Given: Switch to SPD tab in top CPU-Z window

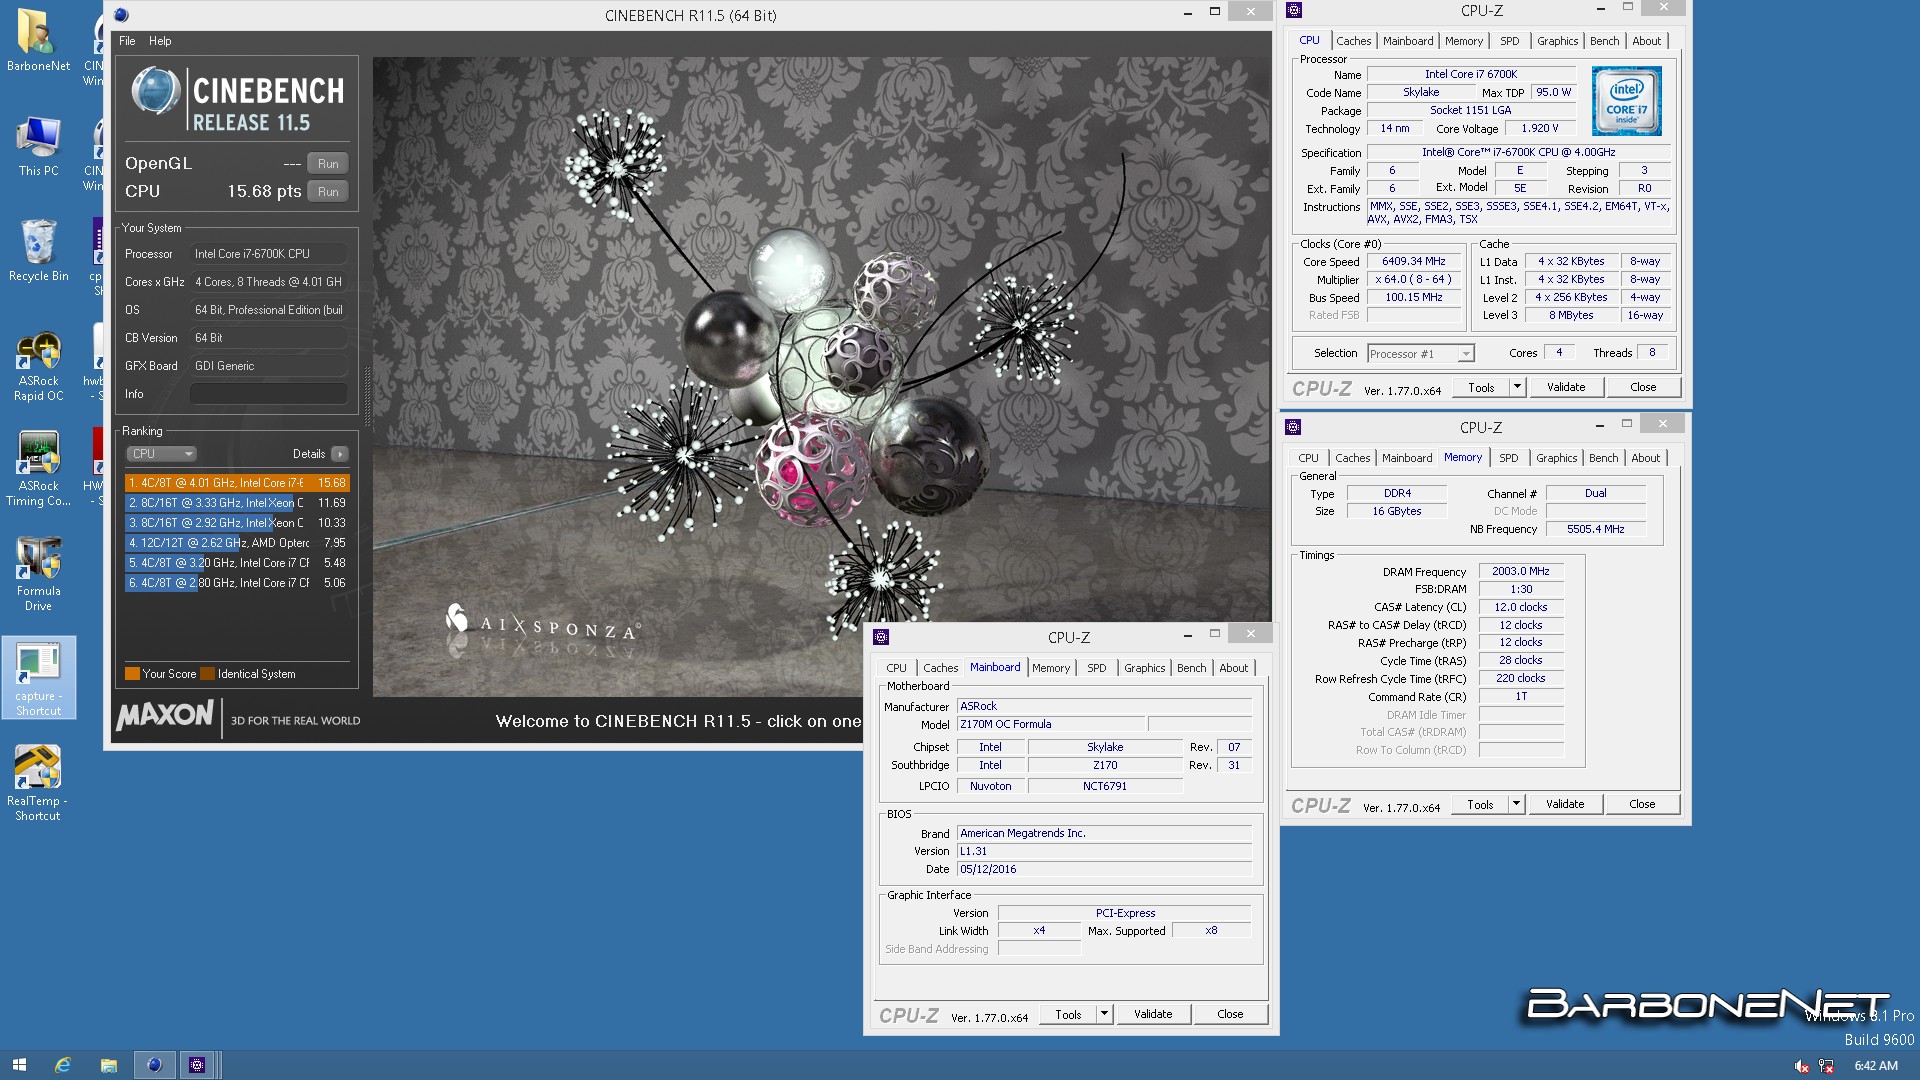Looking at the screenshot, I should [x=1509, y=41].
